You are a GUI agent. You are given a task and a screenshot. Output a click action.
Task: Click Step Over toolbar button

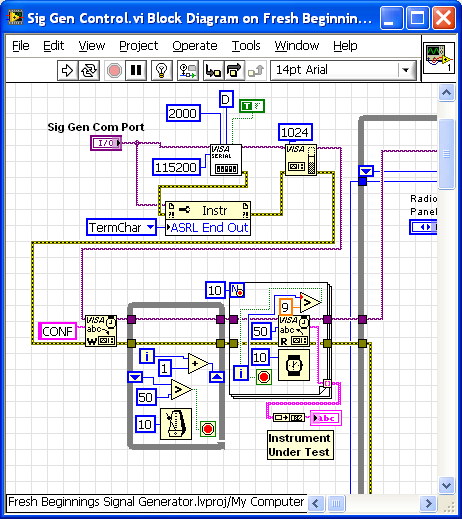pos(235,70)
